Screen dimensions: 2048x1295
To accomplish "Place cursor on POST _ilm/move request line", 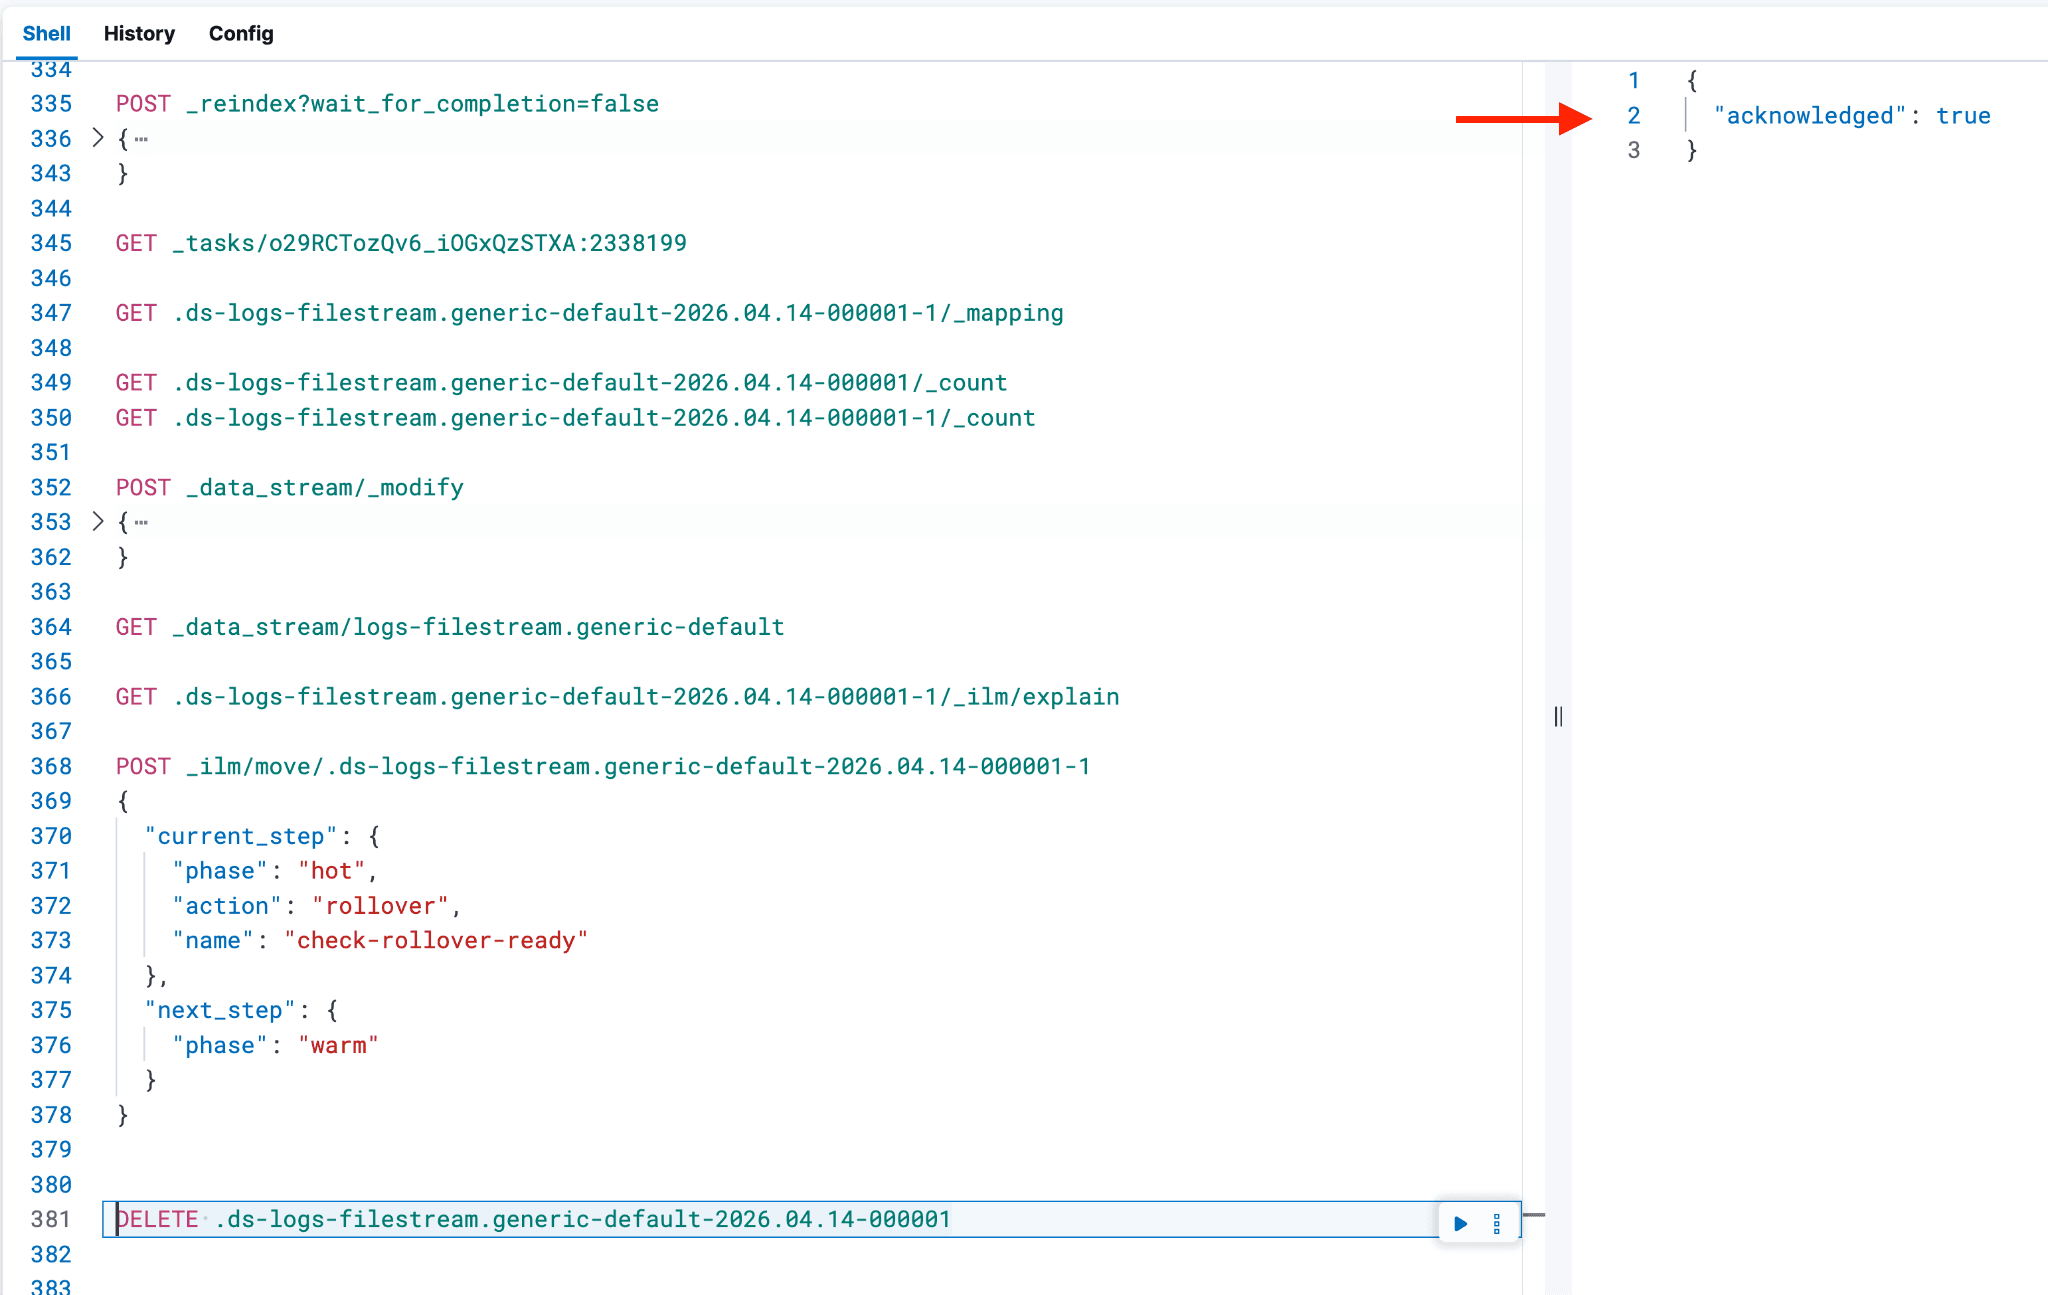I will [603, 766].
